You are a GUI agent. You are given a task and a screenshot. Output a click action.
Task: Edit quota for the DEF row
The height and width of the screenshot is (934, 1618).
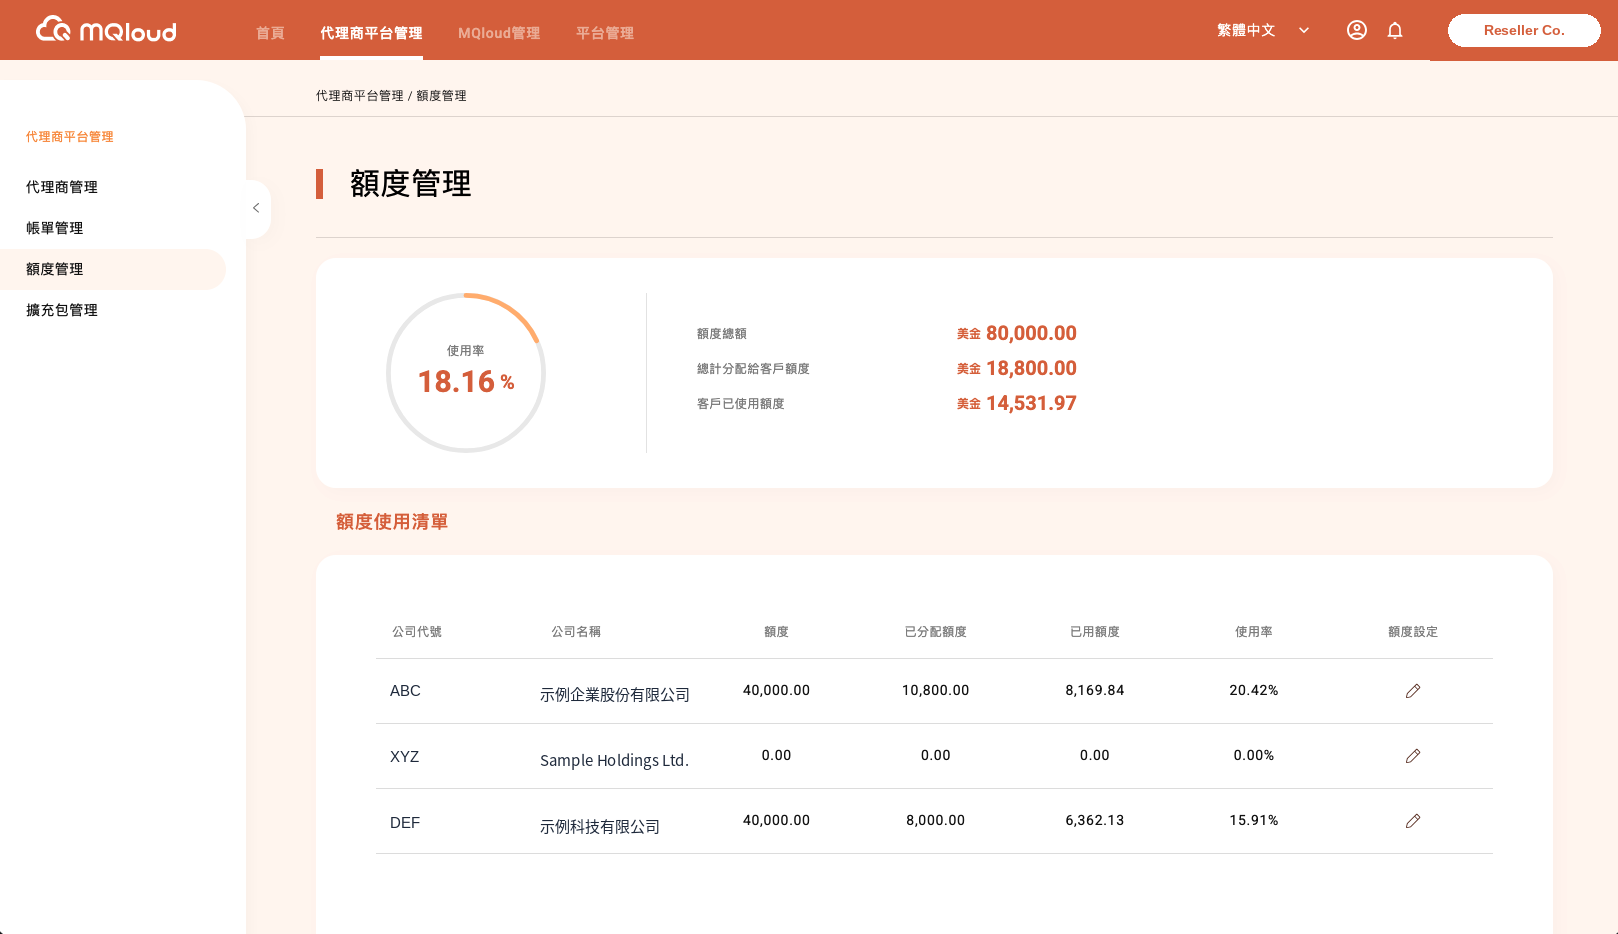[x=1413, y=821]
